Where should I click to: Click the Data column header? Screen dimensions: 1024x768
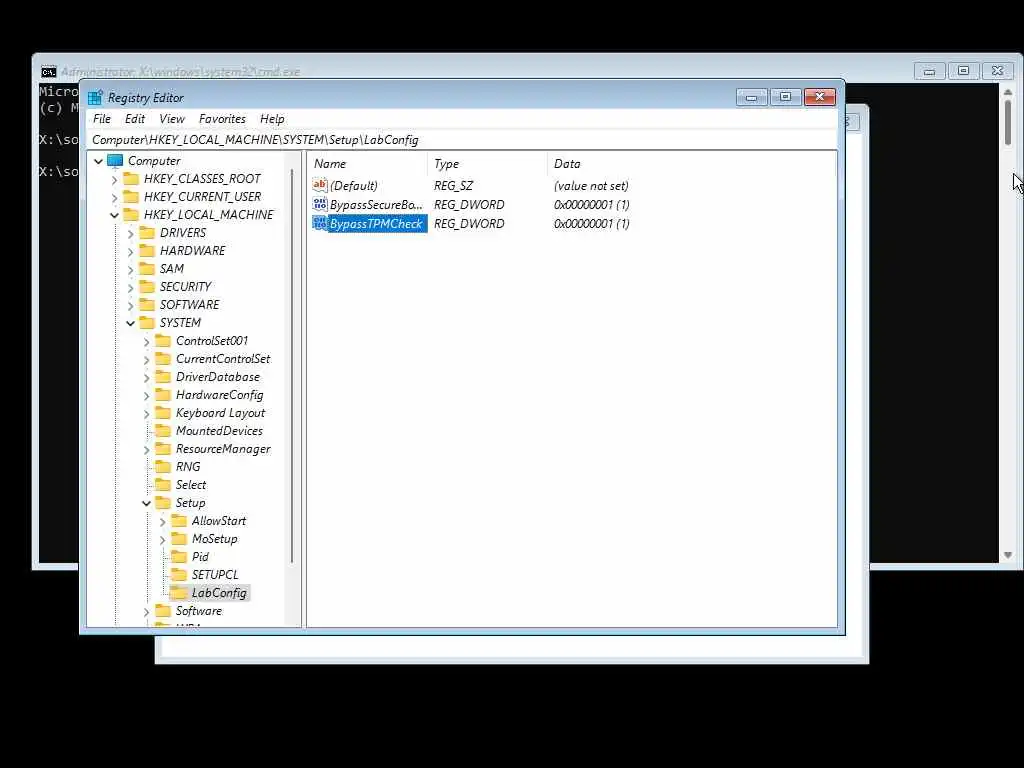point(691,164)
